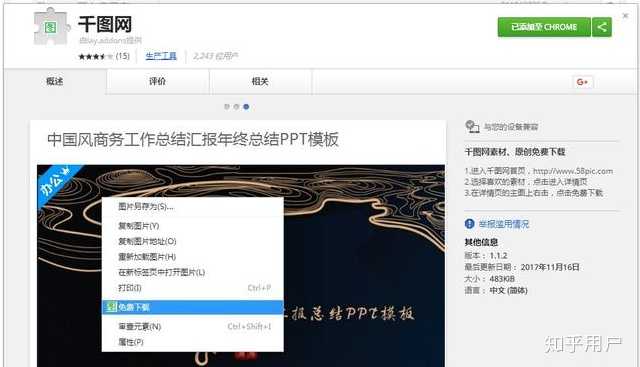Switch to the 概述 tab
The image size is (640, 367).
(x=55, y=81)
